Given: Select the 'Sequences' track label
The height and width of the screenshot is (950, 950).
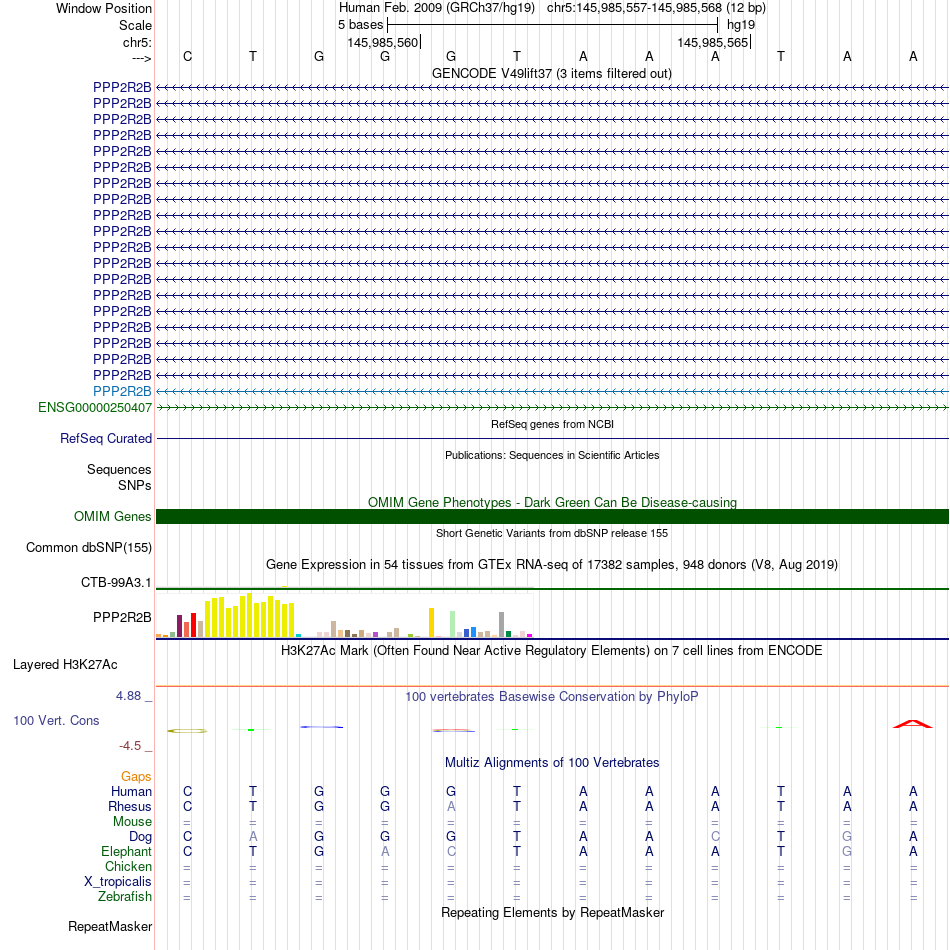Looking at the screenshot, I should pyautogui.click(x=119, y=470).
